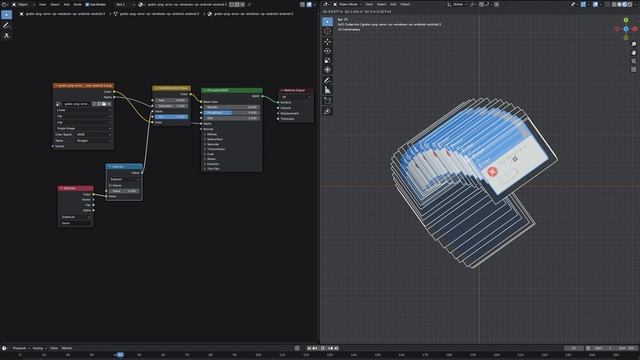This screenshot has height=360, width=640.
Task: Open Add menu in node editor
Action: (67, 4)
